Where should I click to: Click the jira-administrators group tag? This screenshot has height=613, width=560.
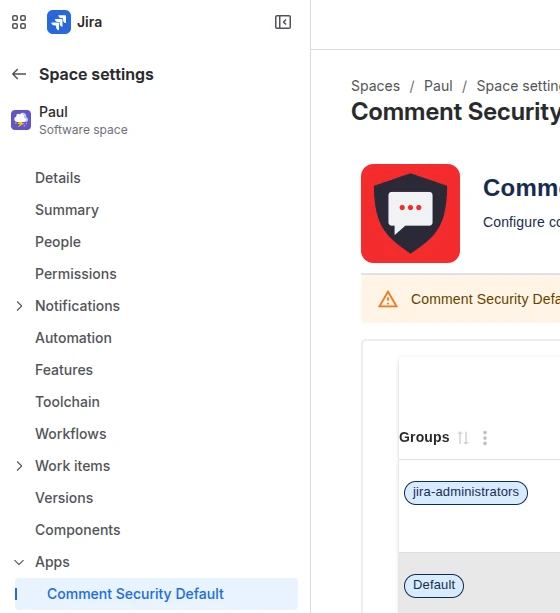tap(466, 493)
